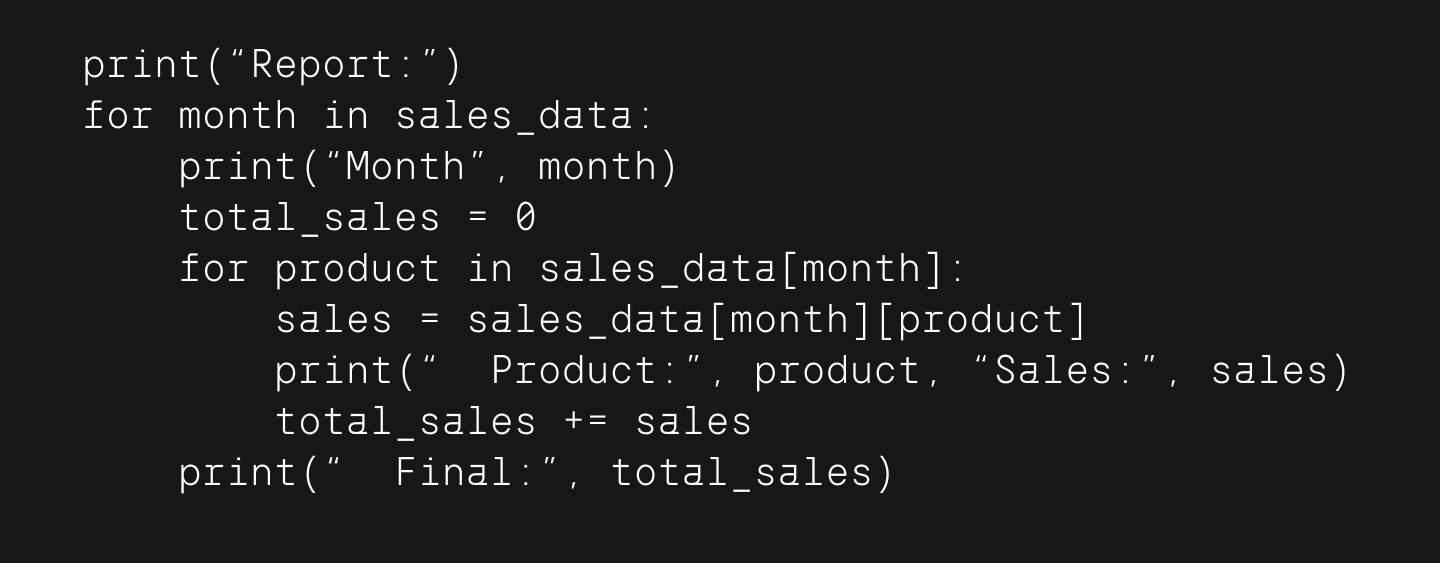Click the "Month" string literal
This screenshot has height=563, width=1440.
pyautogui.click(x=405, y=166)
